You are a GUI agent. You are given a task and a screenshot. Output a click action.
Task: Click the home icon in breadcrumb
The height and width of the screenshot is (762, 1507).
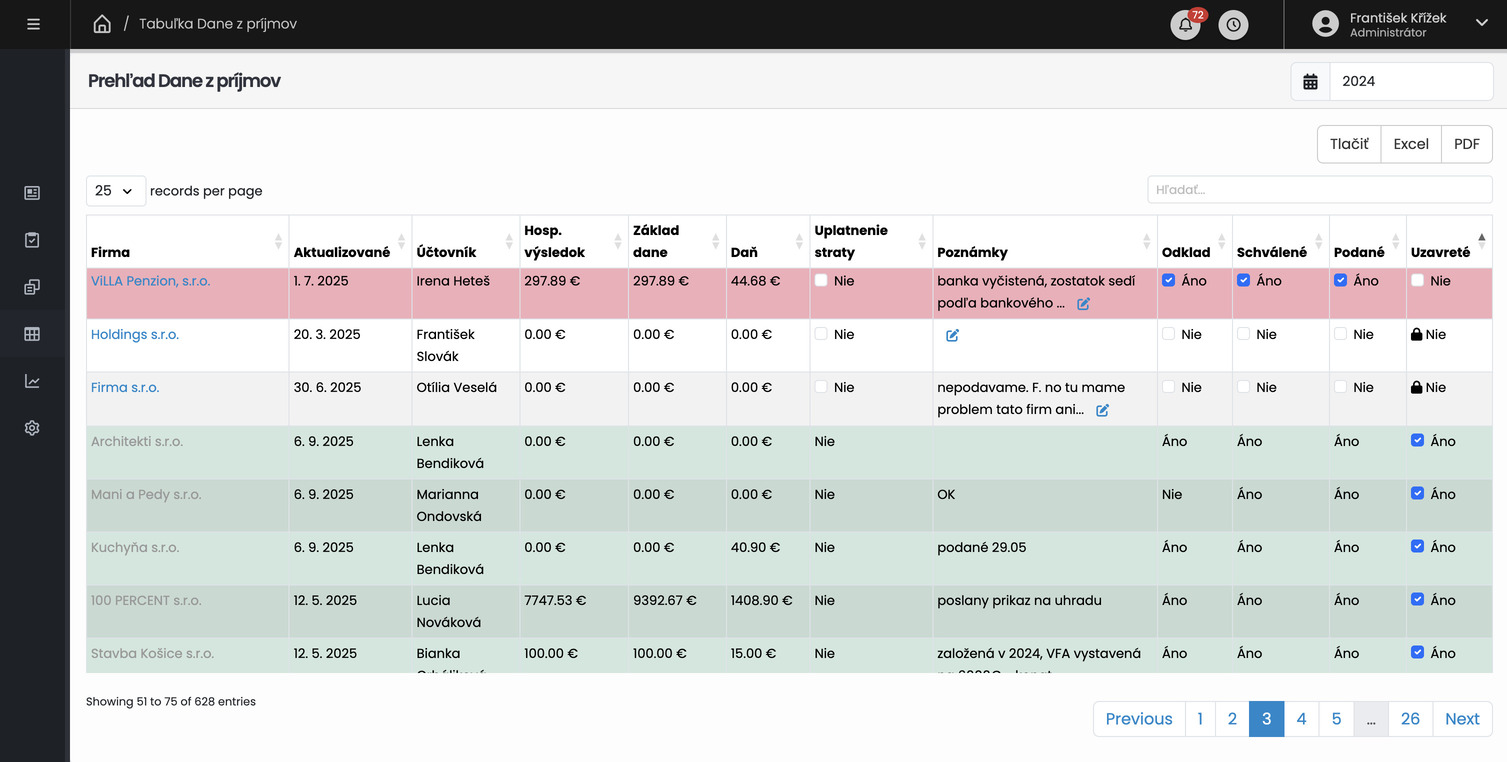102,24
